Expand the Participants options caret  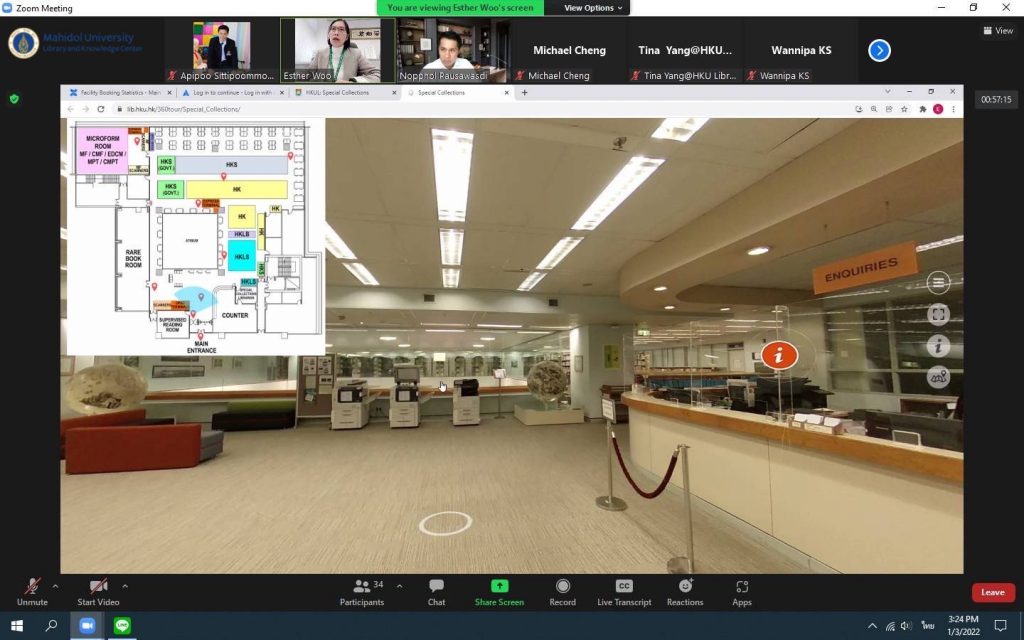[399, 586]
